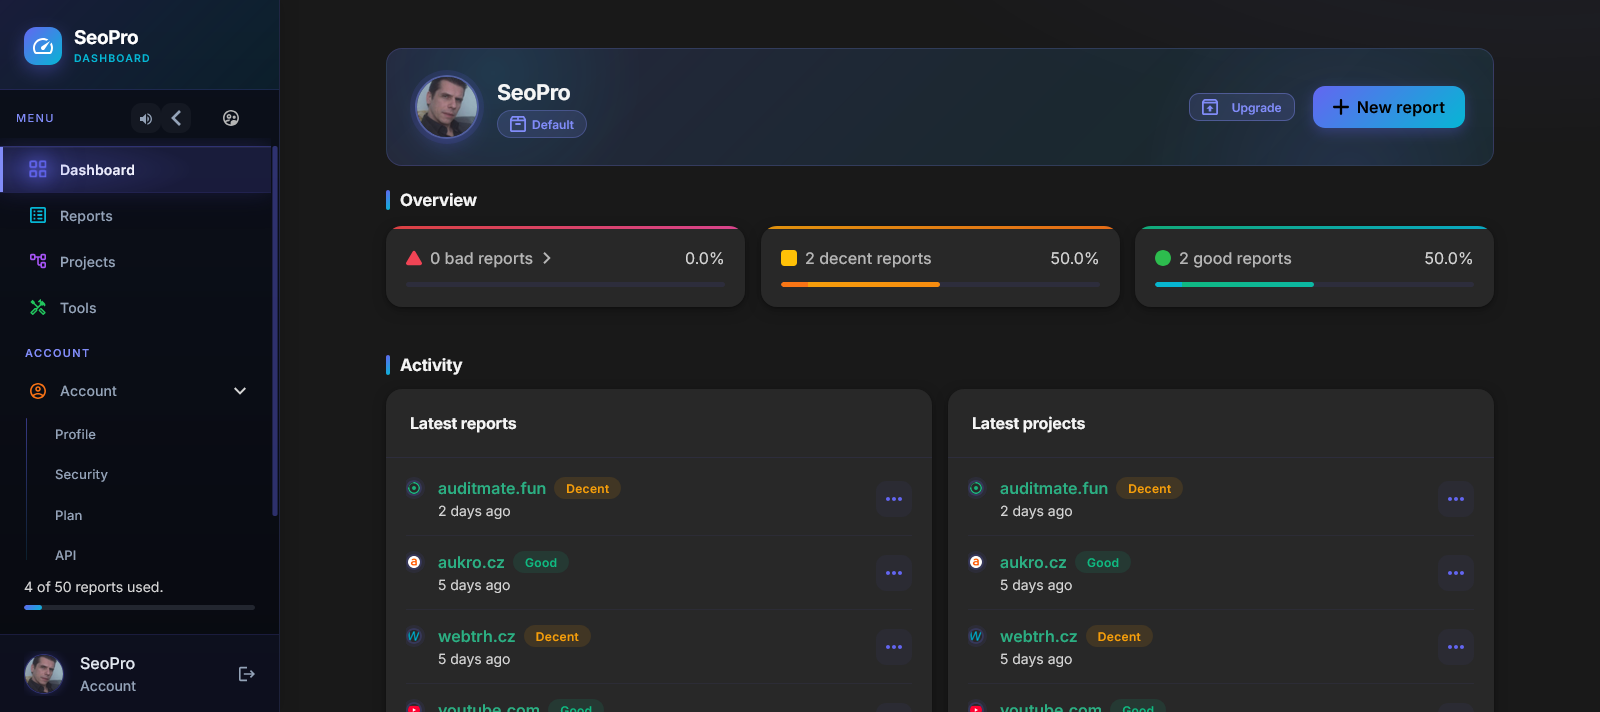This screenshot has width=1600, height=712.
Task: Click the 'Latest projects' heading
Action: pos(1028,423)
